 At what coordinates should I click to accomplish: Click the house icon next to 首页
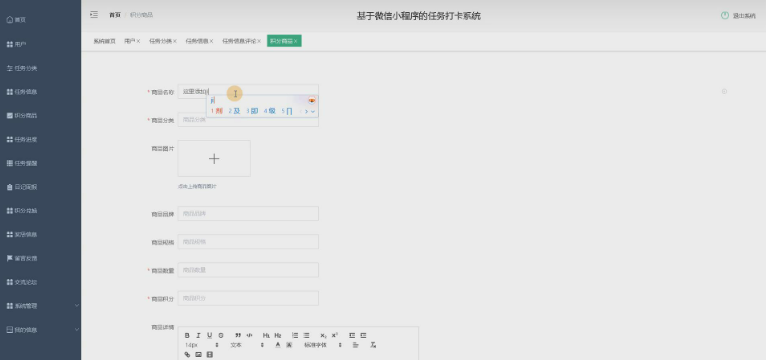pyautogui.click(x=9, y=20)
